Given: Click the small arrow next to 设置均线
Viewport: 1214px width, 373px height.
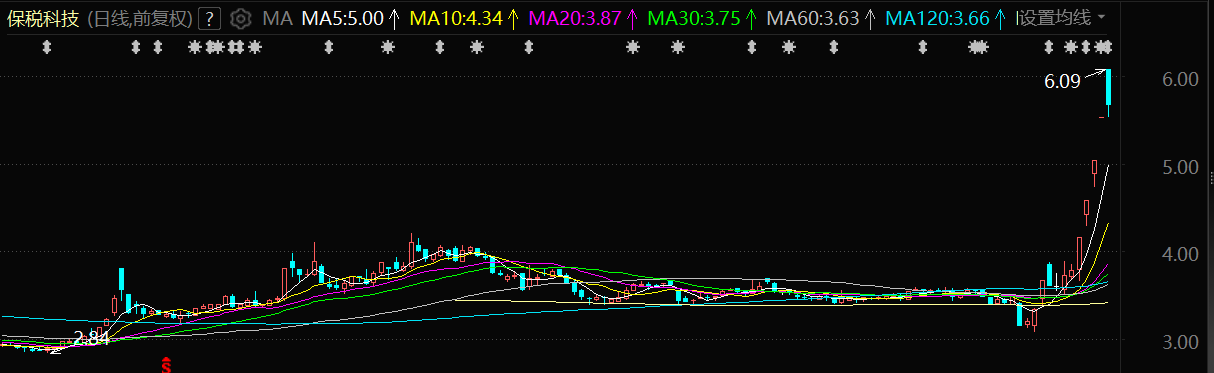Looking at the screenshot, I should pos(1101,18).
